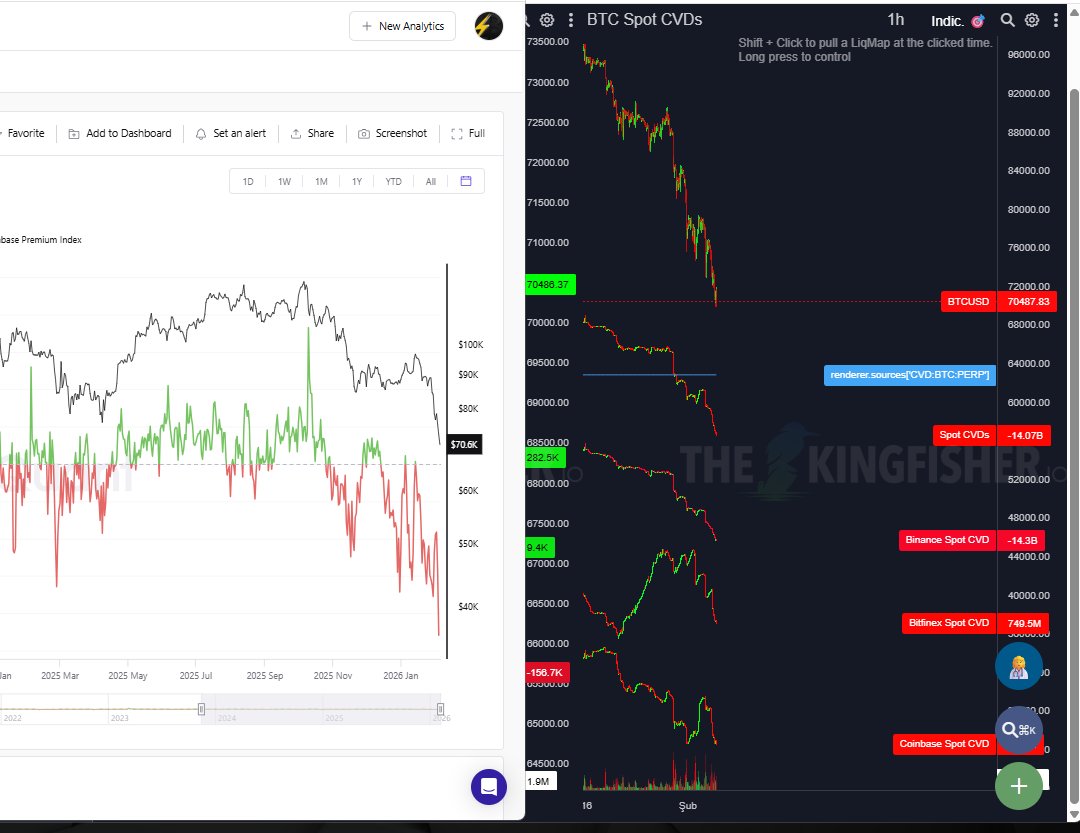The image size is (1080, 833).
Task: Click the $70.6K current price label
Action: [464, 444]
